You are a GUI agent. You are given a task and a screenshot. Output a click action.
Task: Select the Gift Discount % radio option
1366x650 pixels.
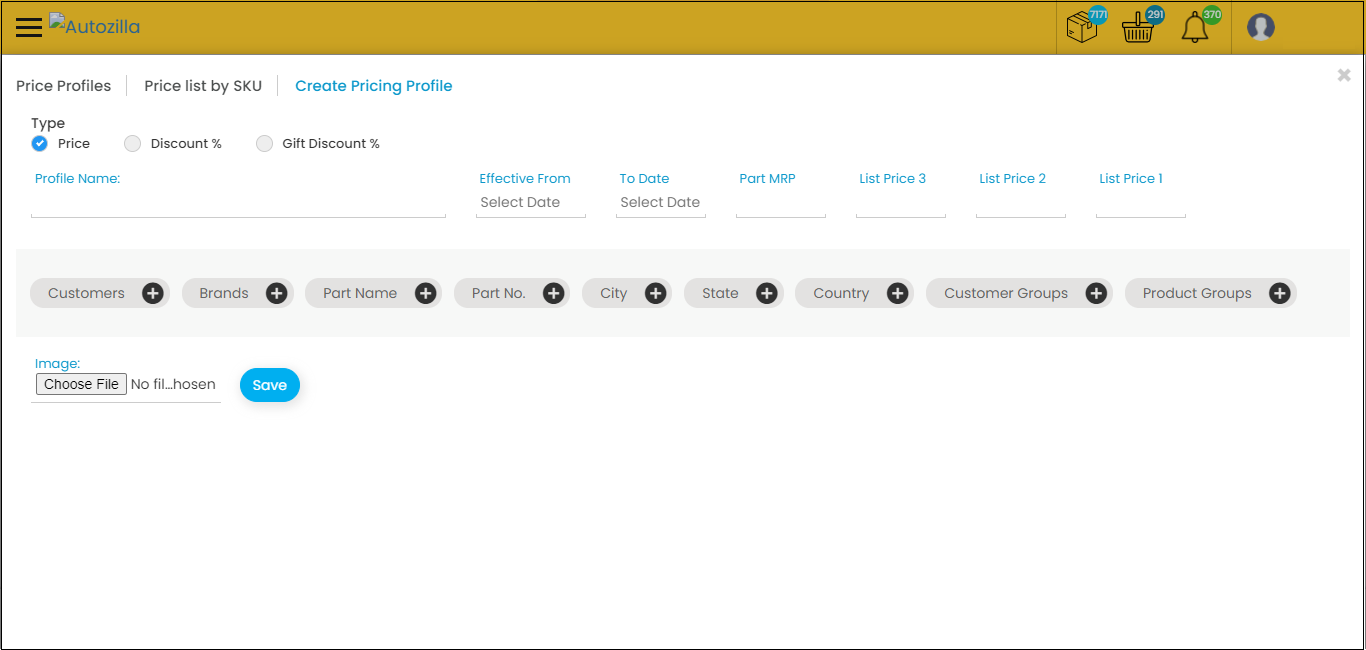264,144
